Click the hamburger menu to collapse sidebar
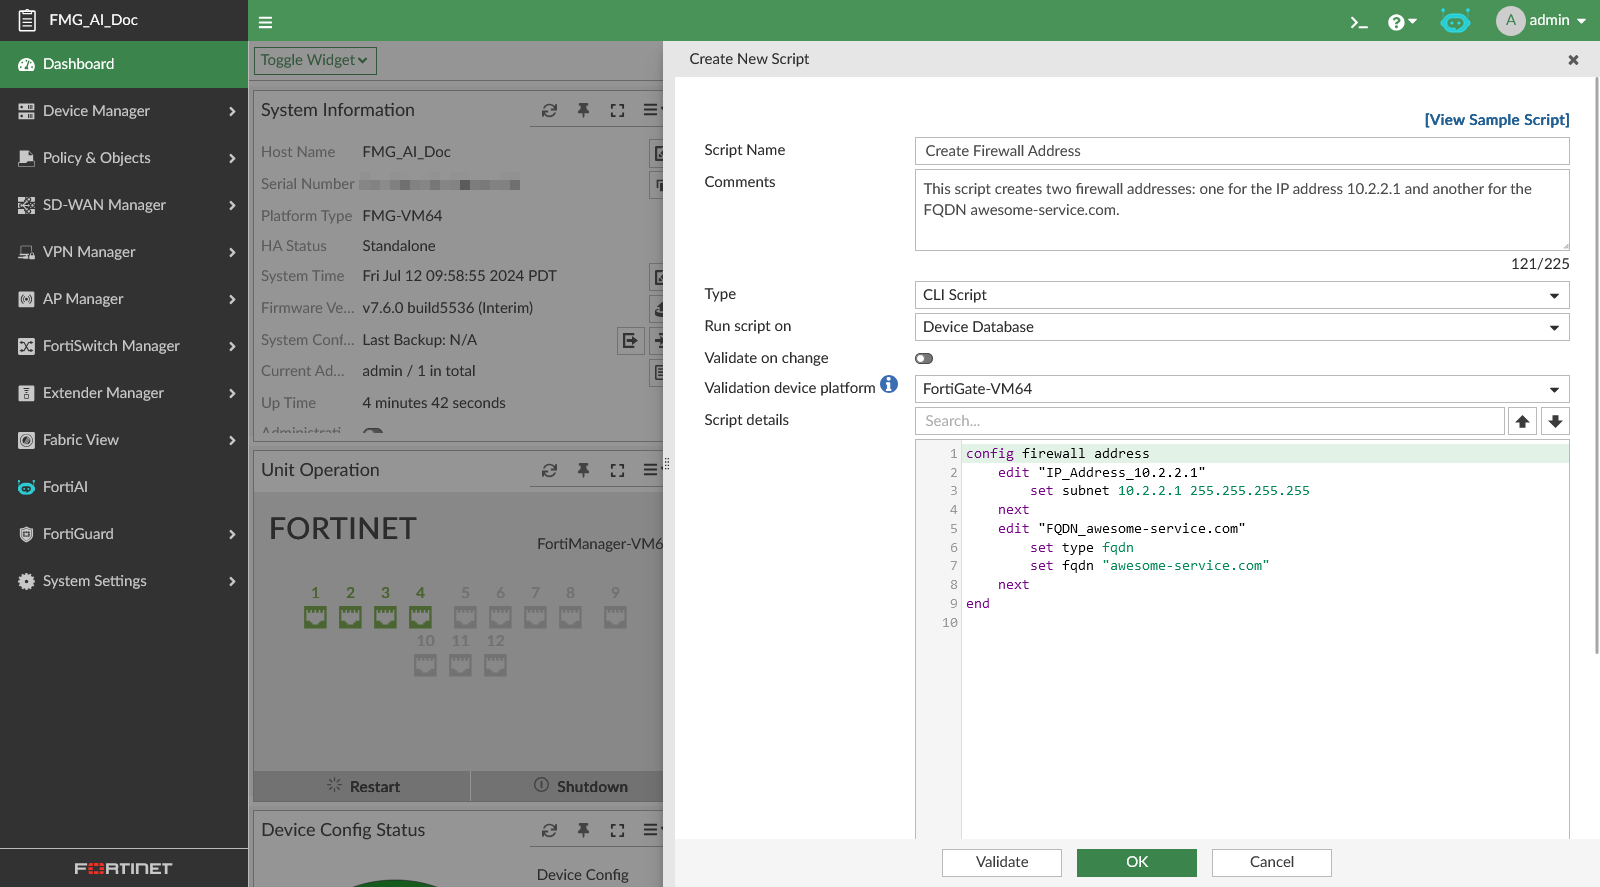Image resolution: width=1600 pixels, height=887 pixels. point(265,22)
